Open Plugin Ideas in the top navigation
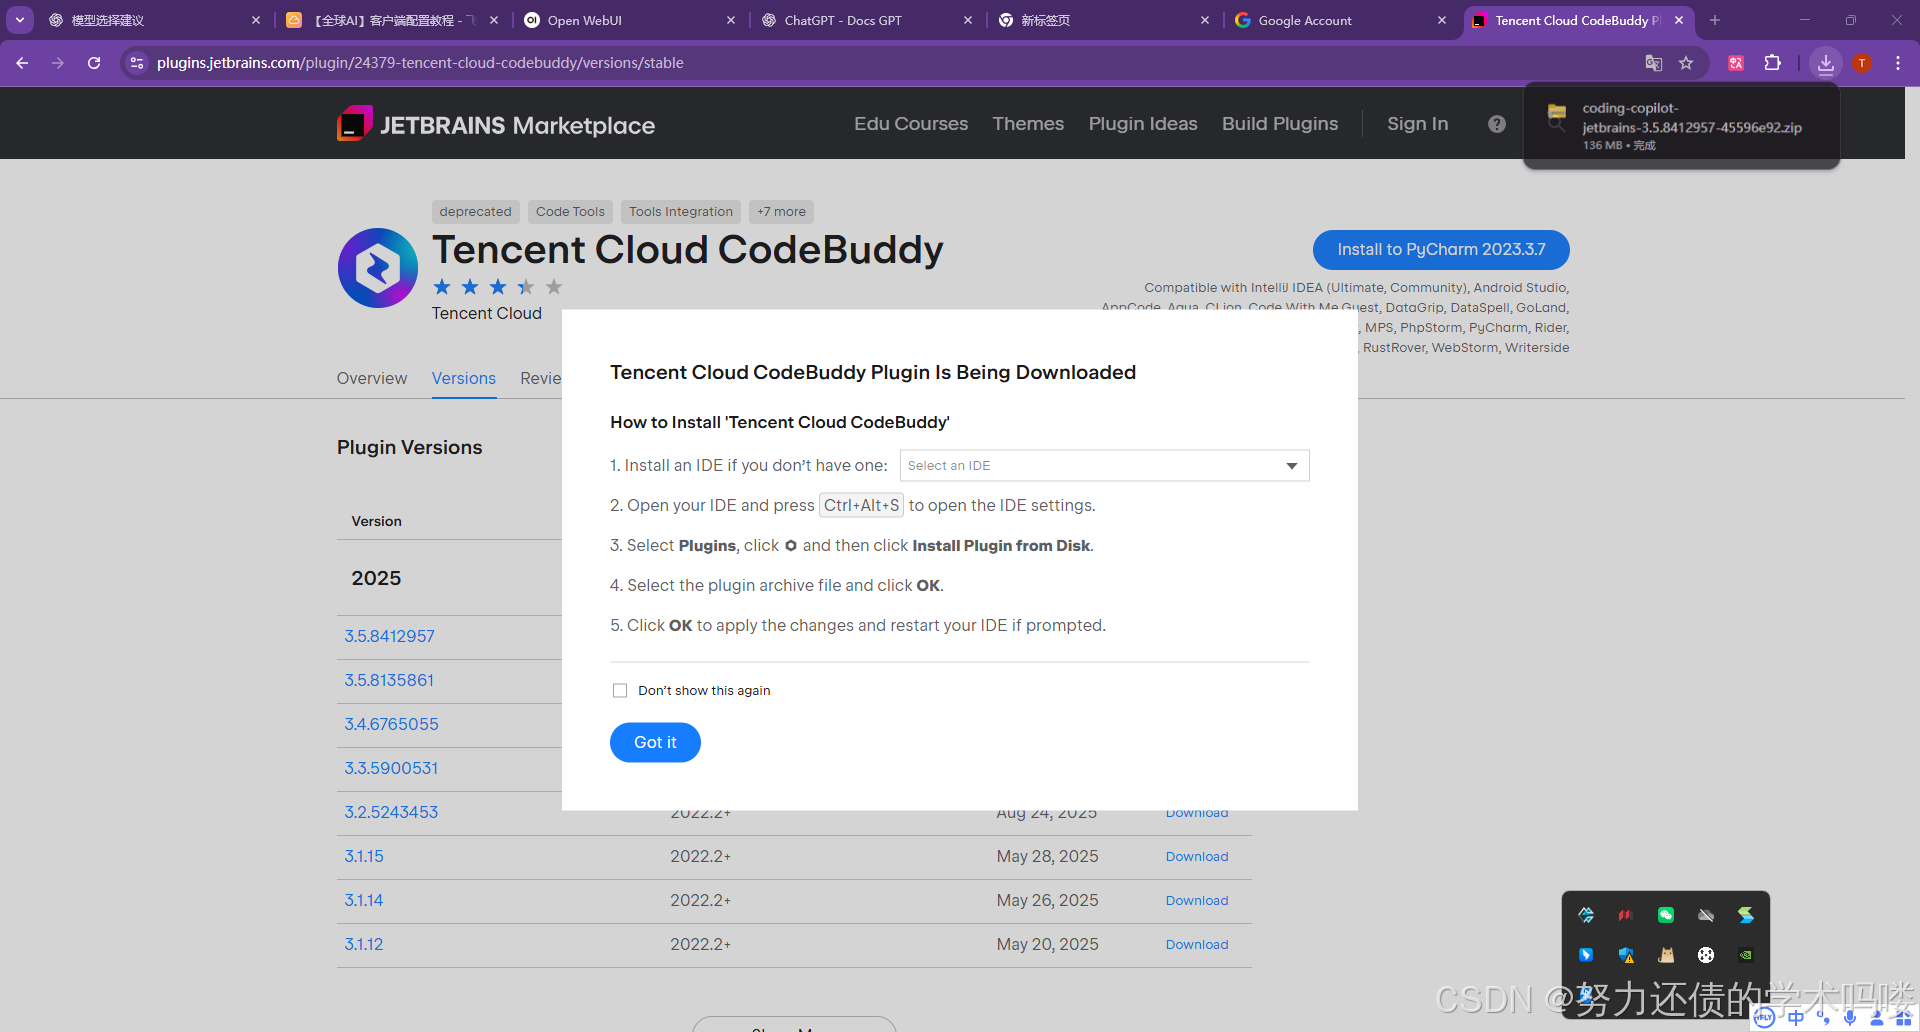 pos(1143,124)
